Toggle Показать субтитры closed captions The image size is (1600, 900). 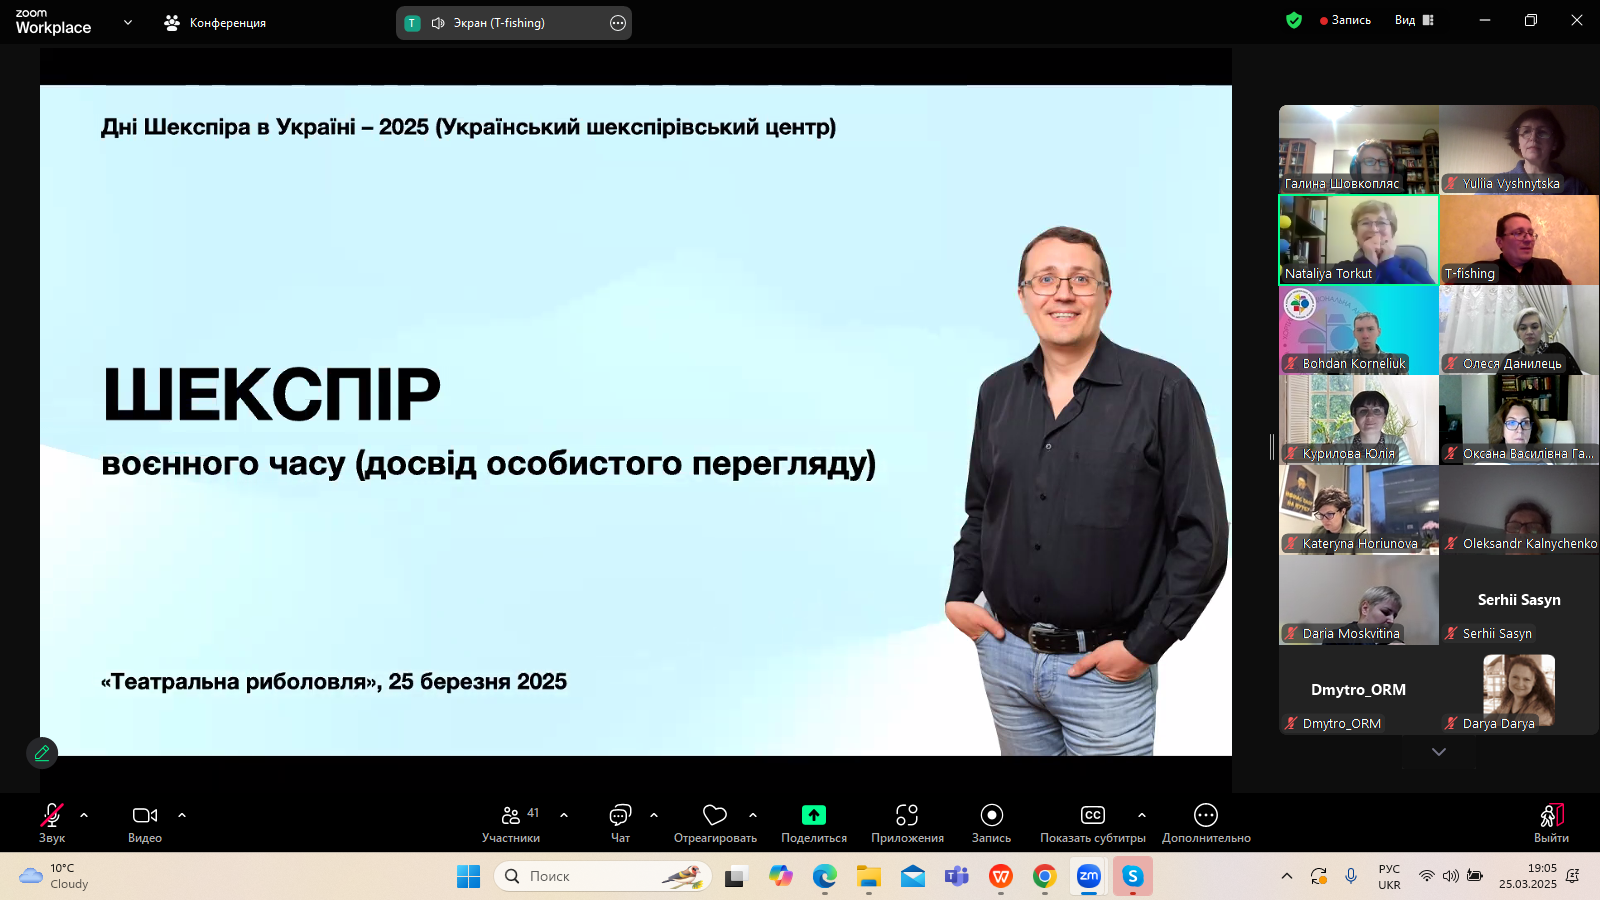point(1092,823)
